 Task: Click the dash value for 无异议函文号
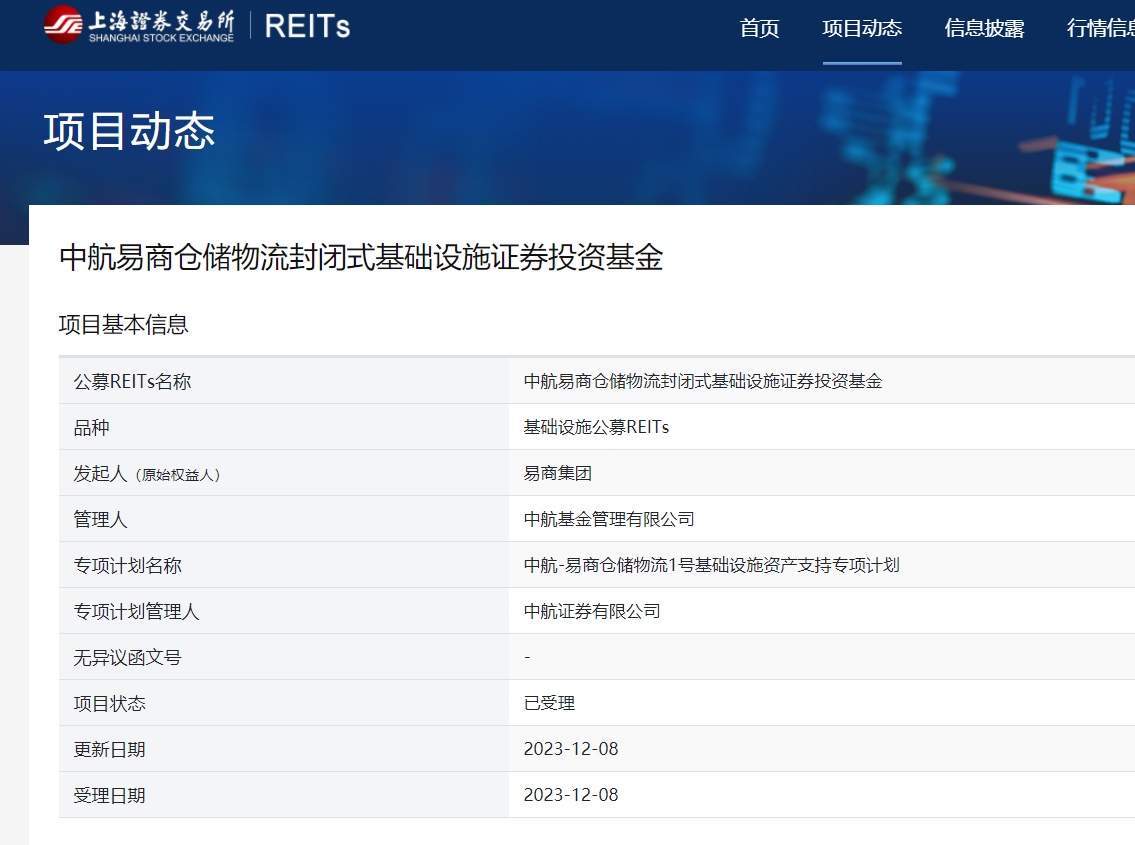tap(527, 657)
